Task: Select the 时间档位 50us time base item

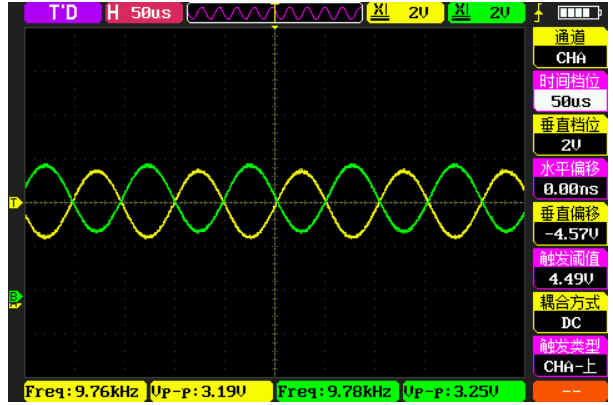Action: pos(570,91)
